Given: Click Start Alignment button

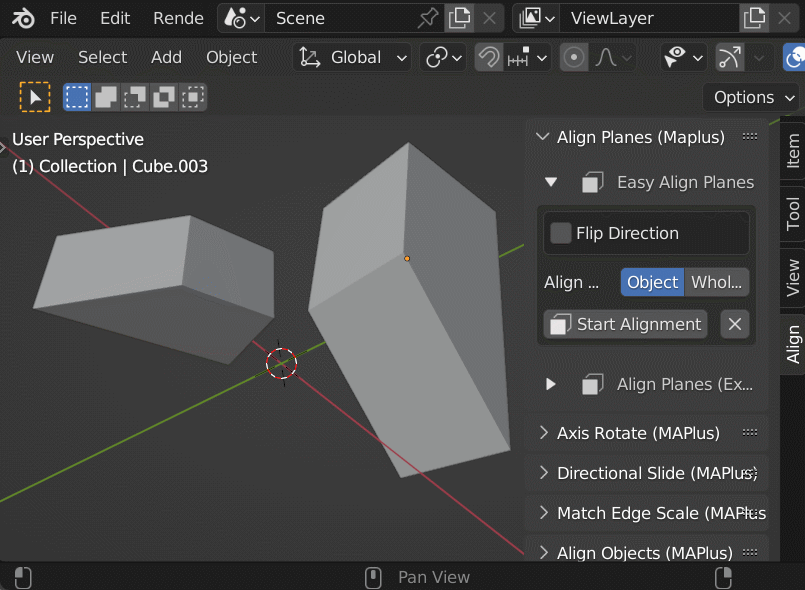Looking at the screenshot, I should click(625, 324).
